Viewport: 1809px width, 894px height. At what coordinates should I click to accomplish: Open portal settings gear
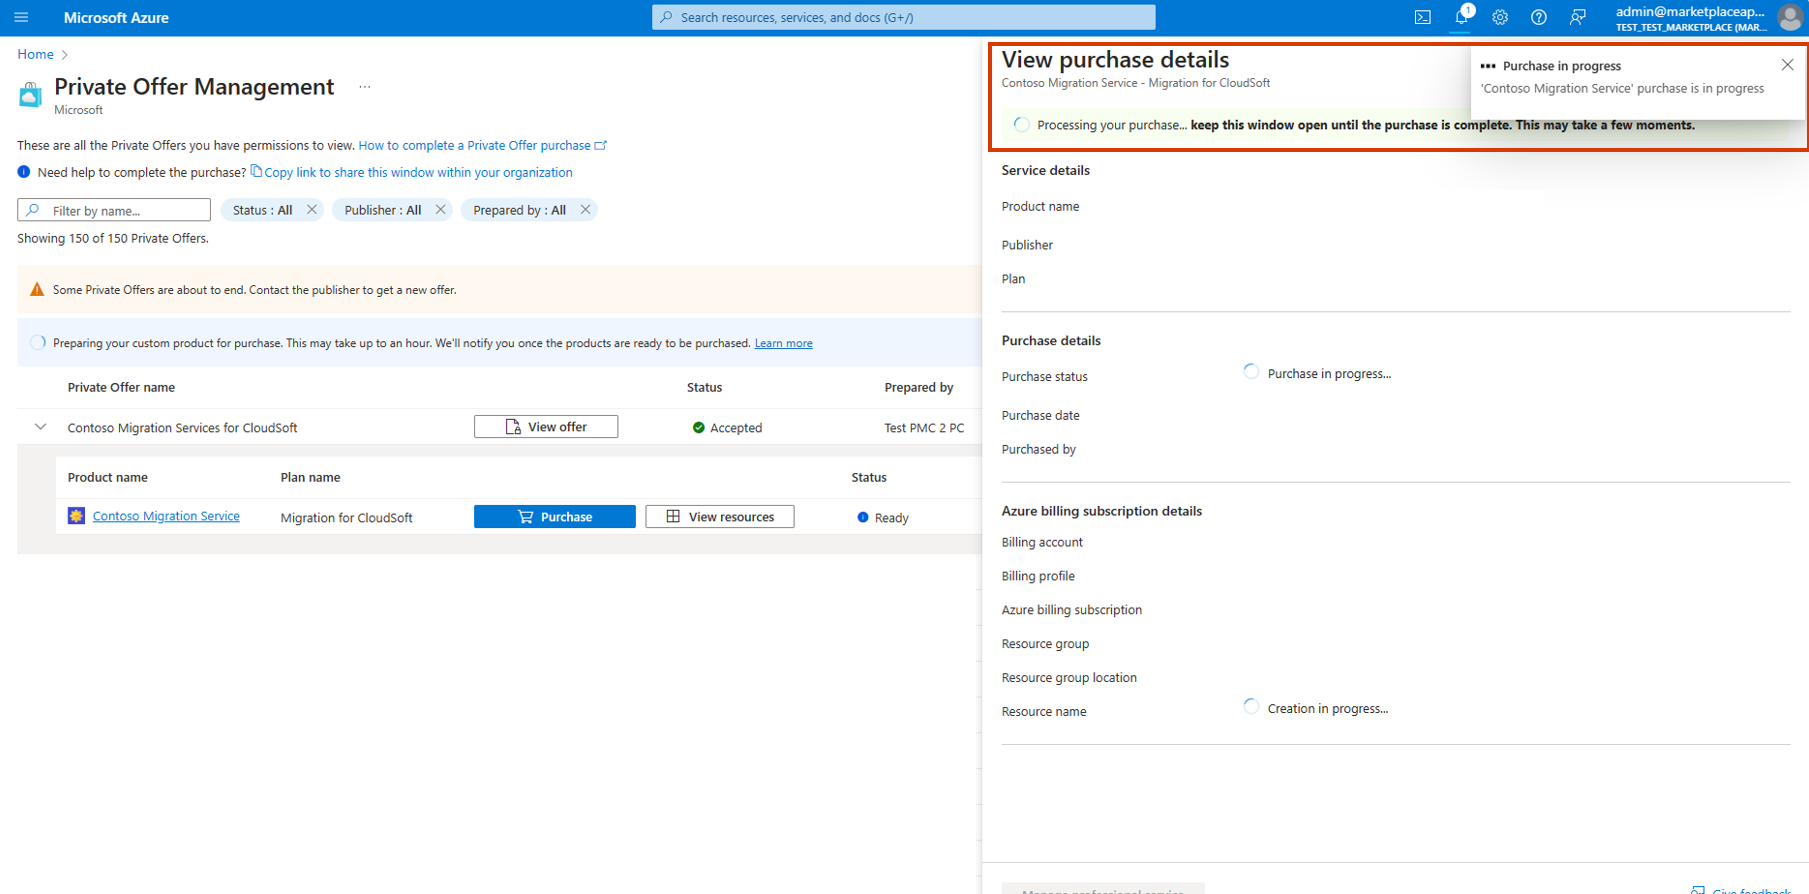pos(1500,17)
